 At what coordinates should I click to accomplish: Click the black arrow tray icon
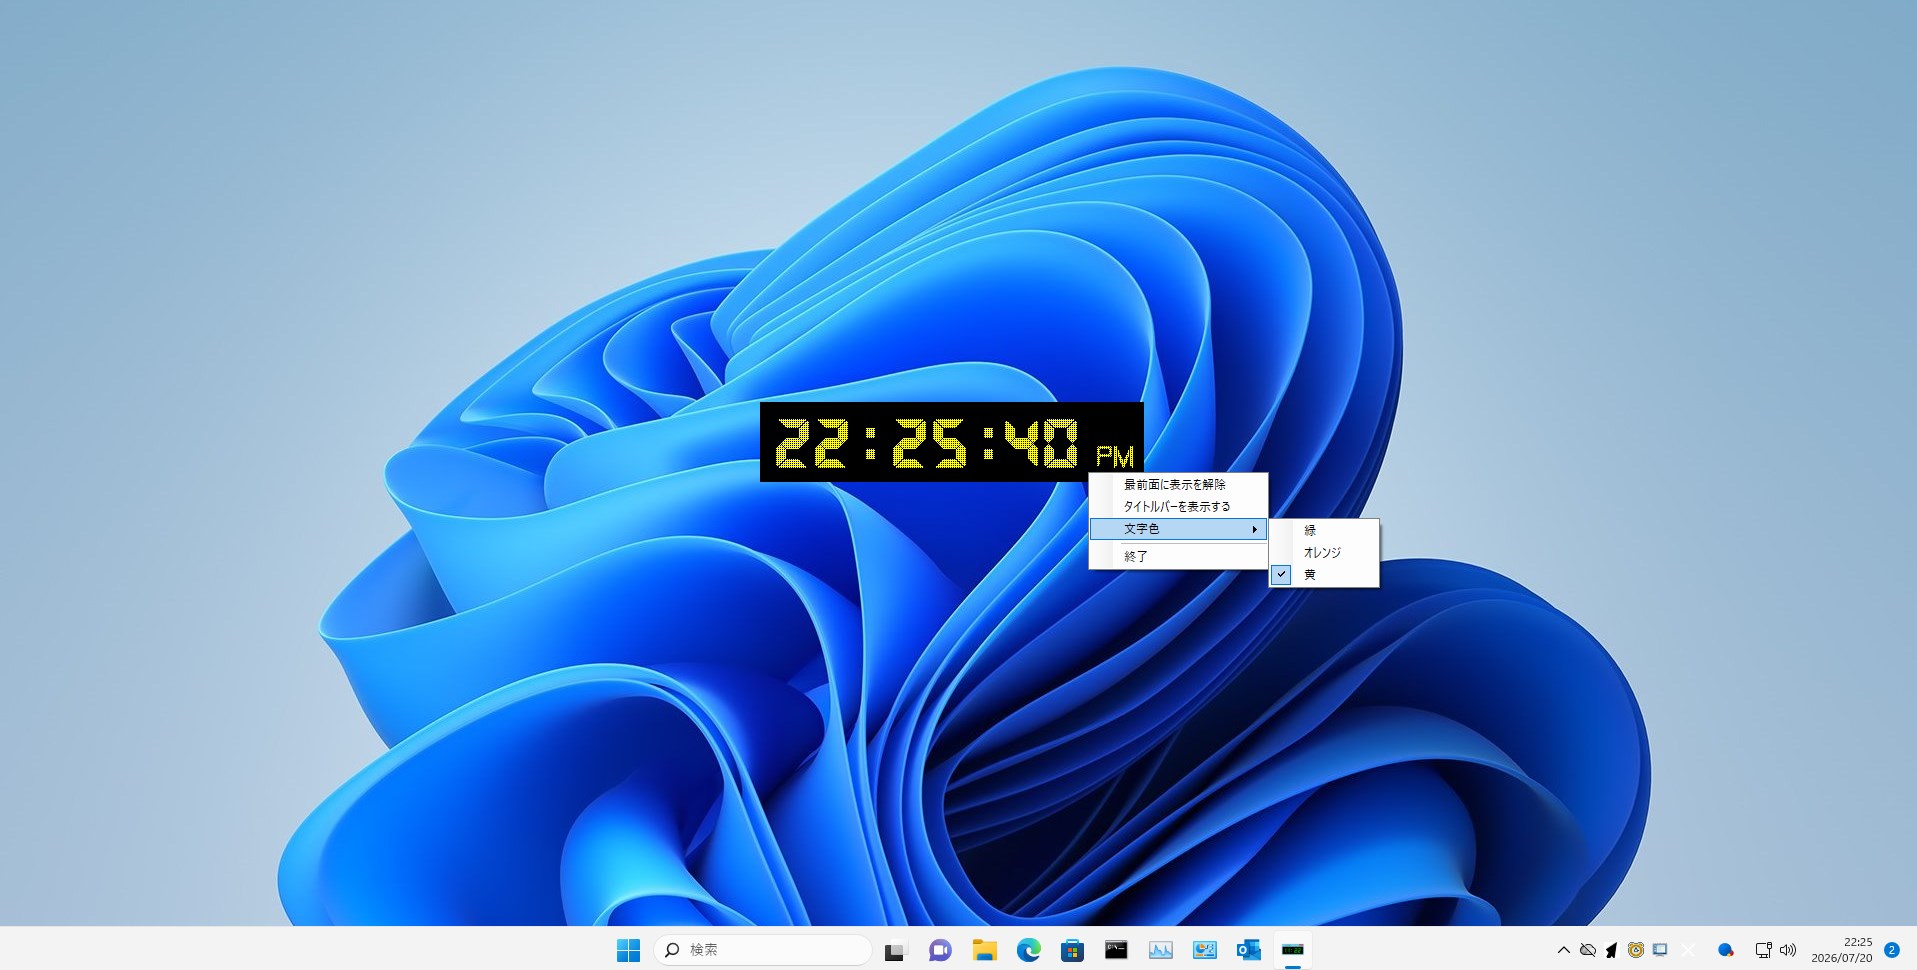pos(1611,950)
